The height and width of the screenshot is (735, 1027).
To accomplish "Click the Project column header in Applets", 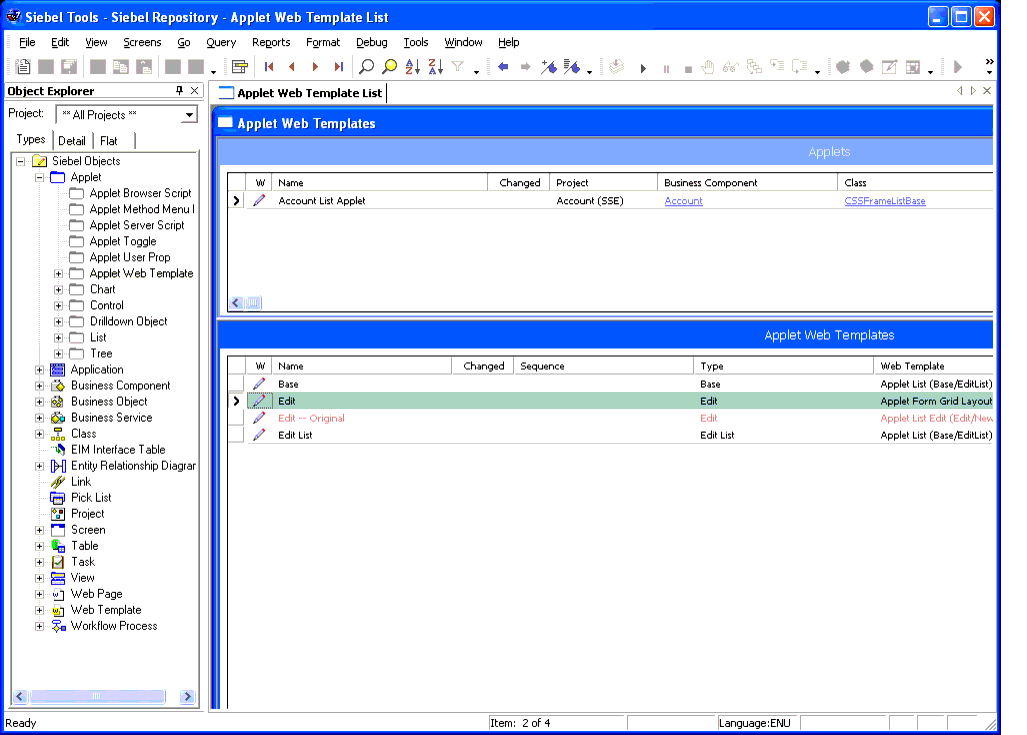I will 603,183.
